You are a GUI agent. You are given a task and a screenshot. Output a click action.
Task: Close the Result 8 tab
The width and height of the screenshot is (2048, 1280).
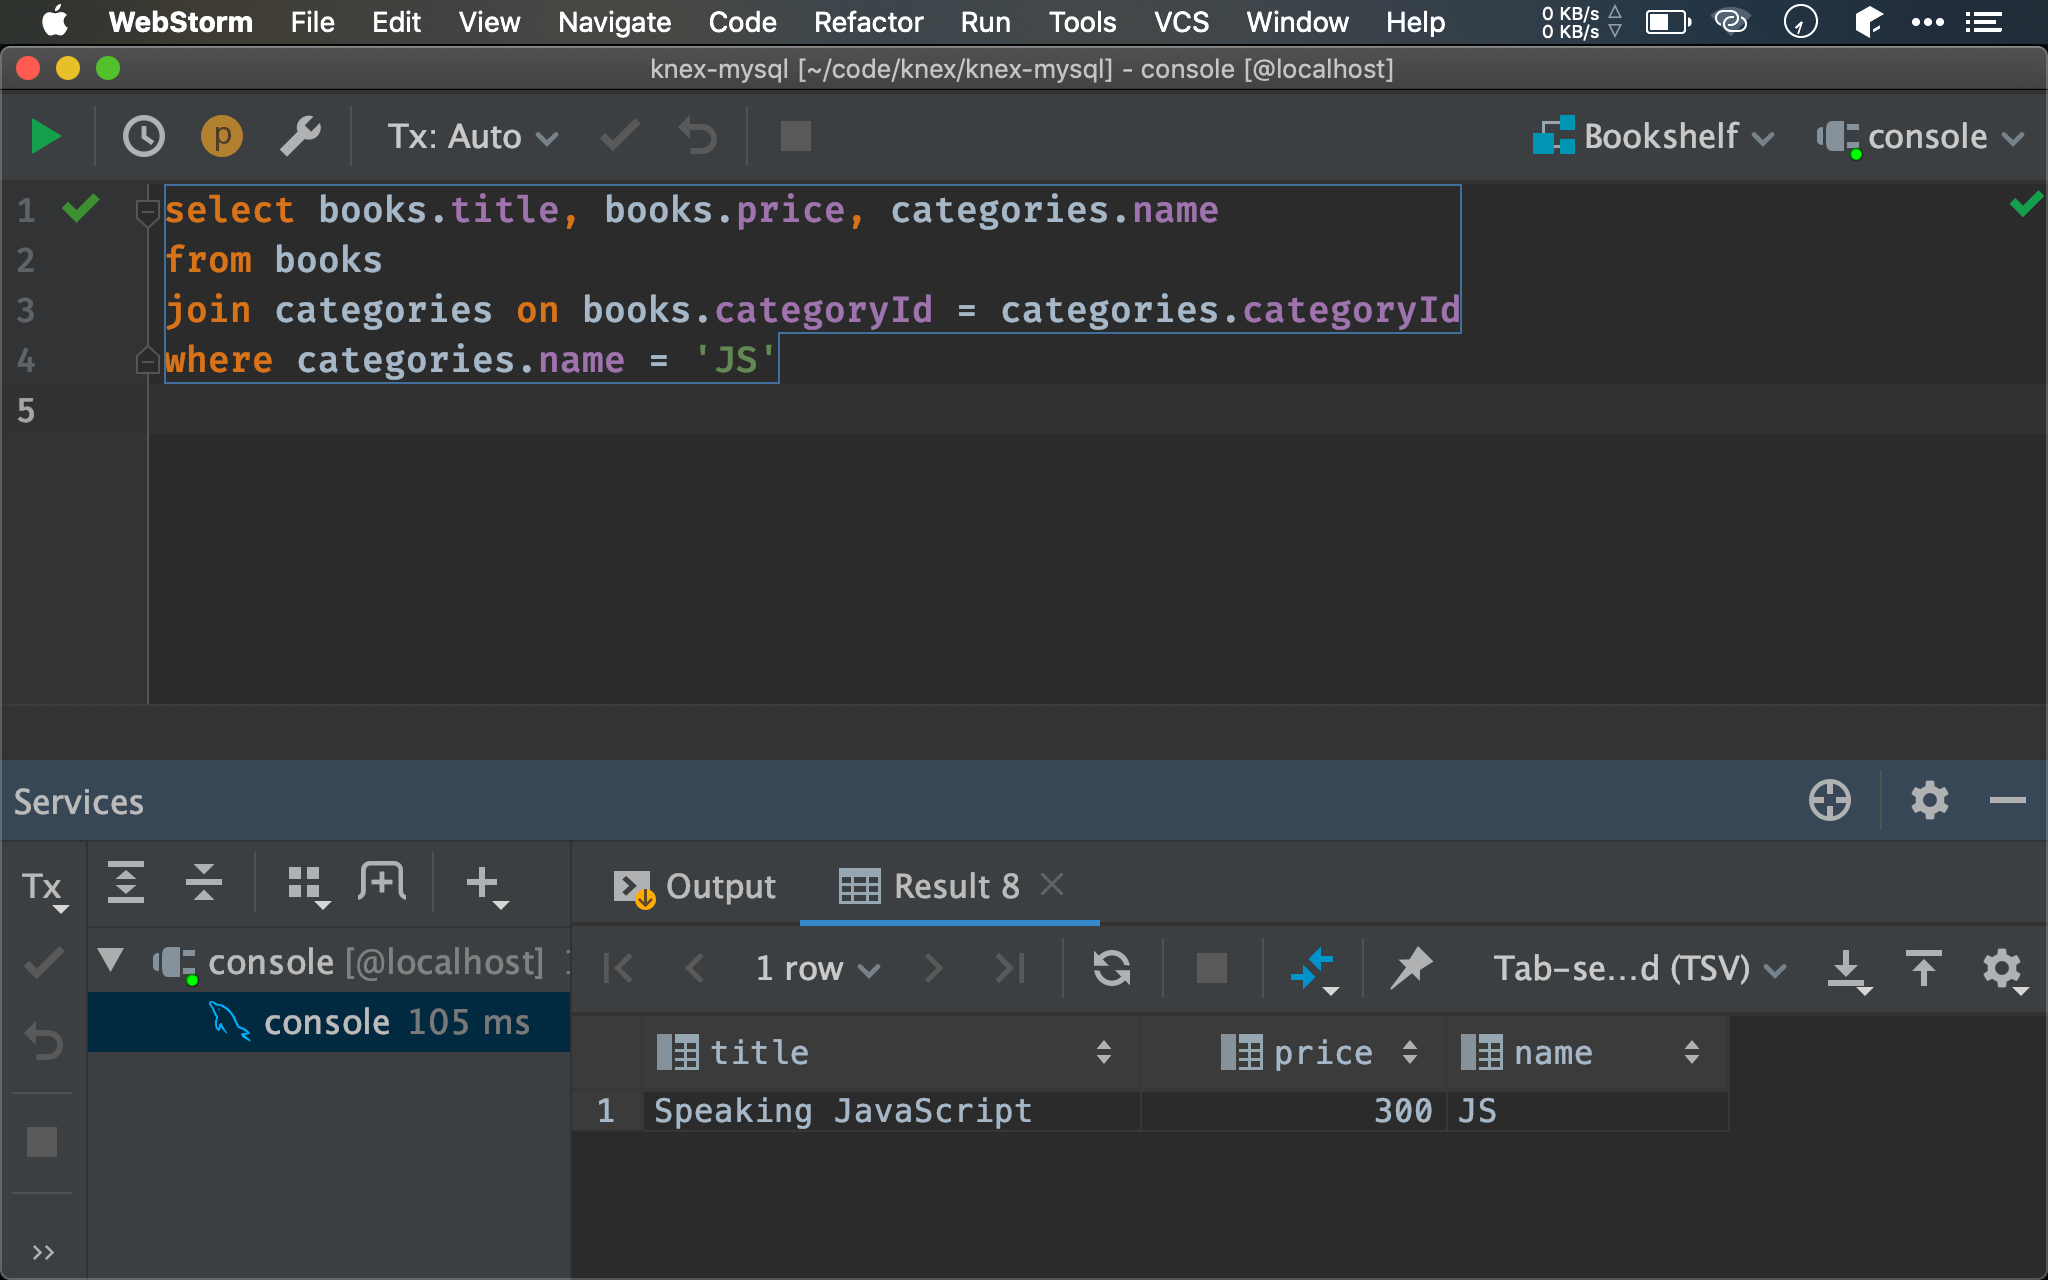pos(1052,884)
